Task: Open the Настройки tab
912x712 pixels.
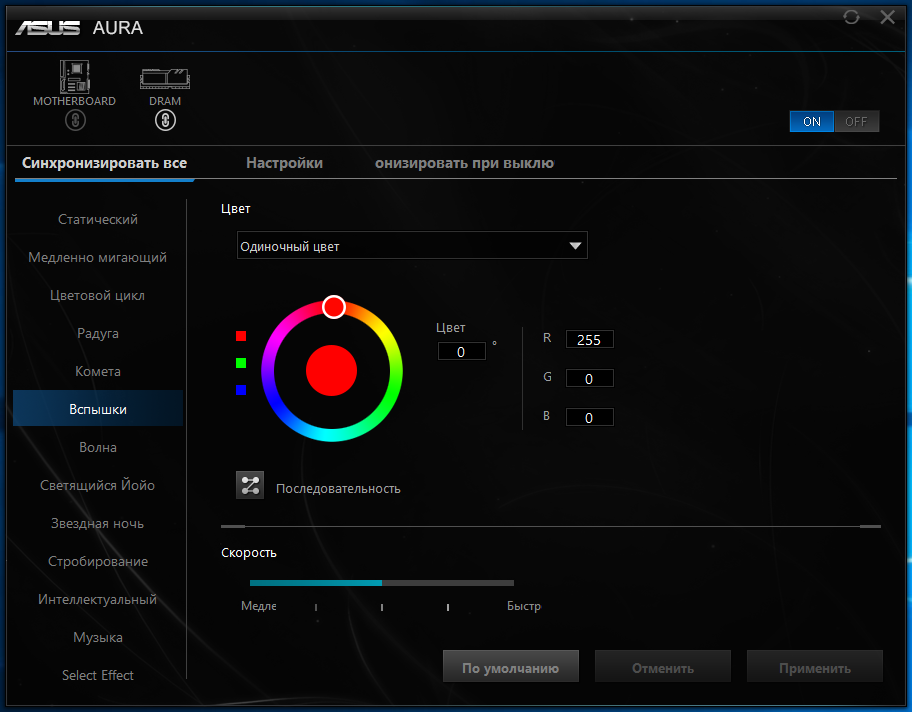Action: (x=284, y=163)
